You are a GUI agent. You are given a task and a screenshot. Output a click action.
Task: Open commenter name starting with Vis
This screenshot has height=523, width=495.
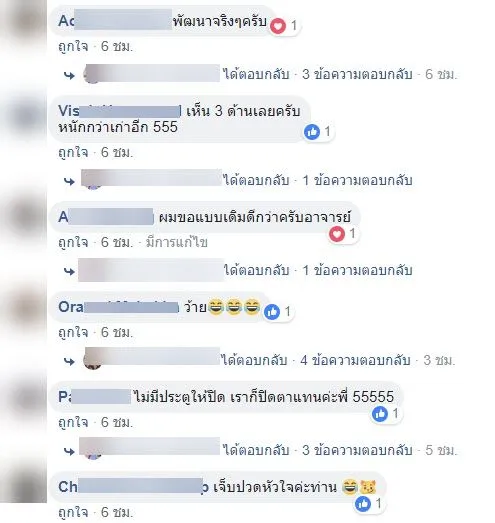click(120, 111)
